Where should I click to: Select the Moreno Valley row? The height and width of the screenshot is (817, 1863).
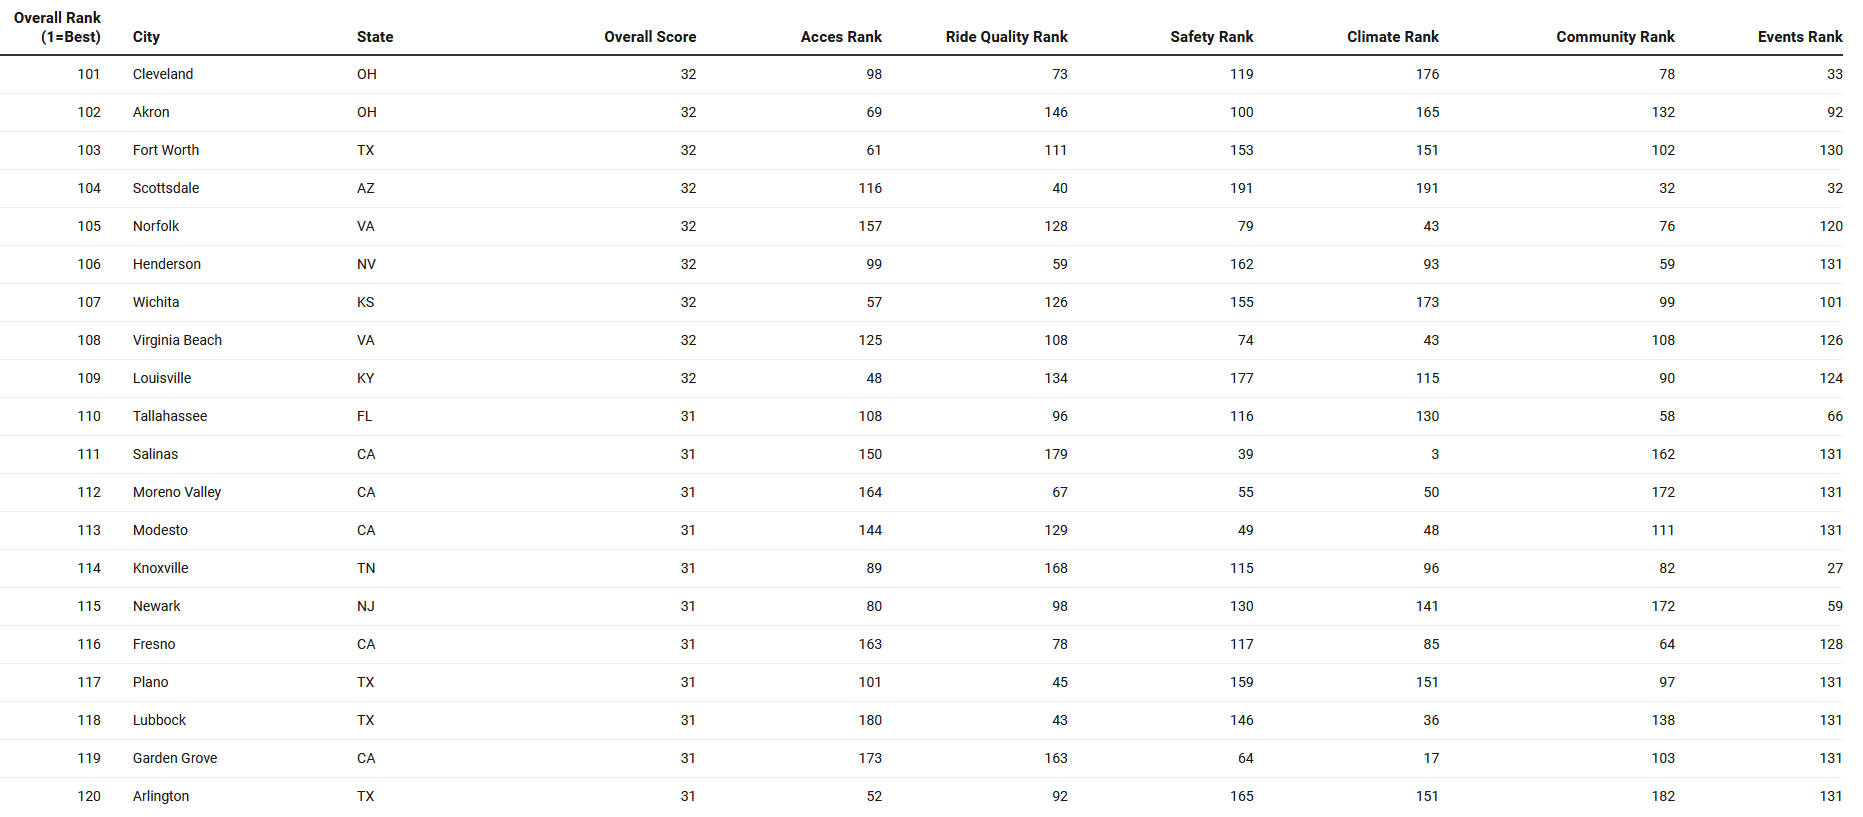click(x=921, y=492)
